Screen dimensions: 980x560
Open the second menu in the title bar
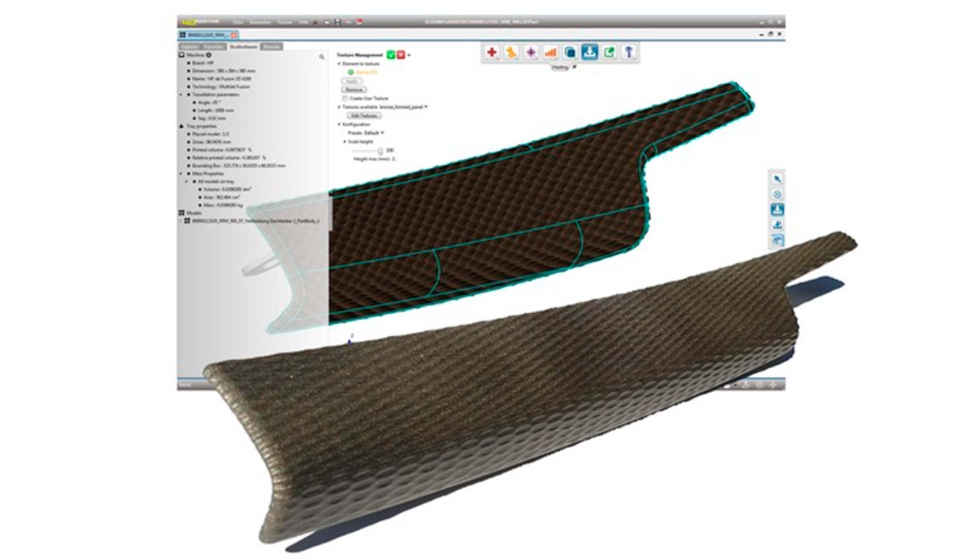tap(260, 22)
